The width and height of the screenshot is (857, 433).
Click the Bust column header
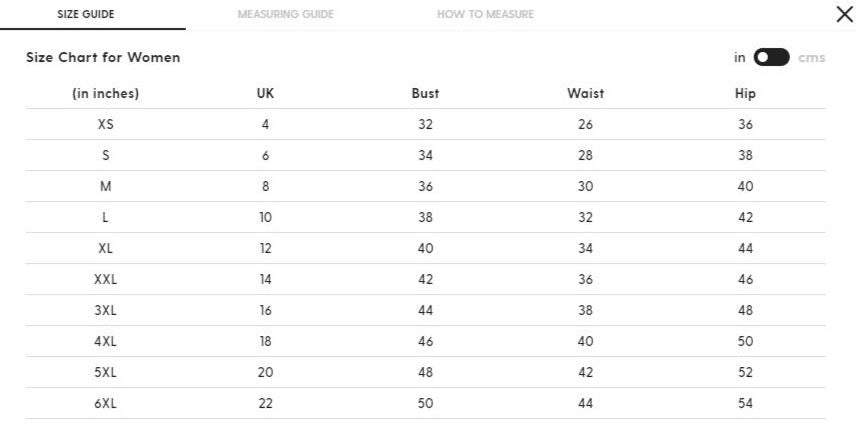pyautogui.click(x=425, y=93)
